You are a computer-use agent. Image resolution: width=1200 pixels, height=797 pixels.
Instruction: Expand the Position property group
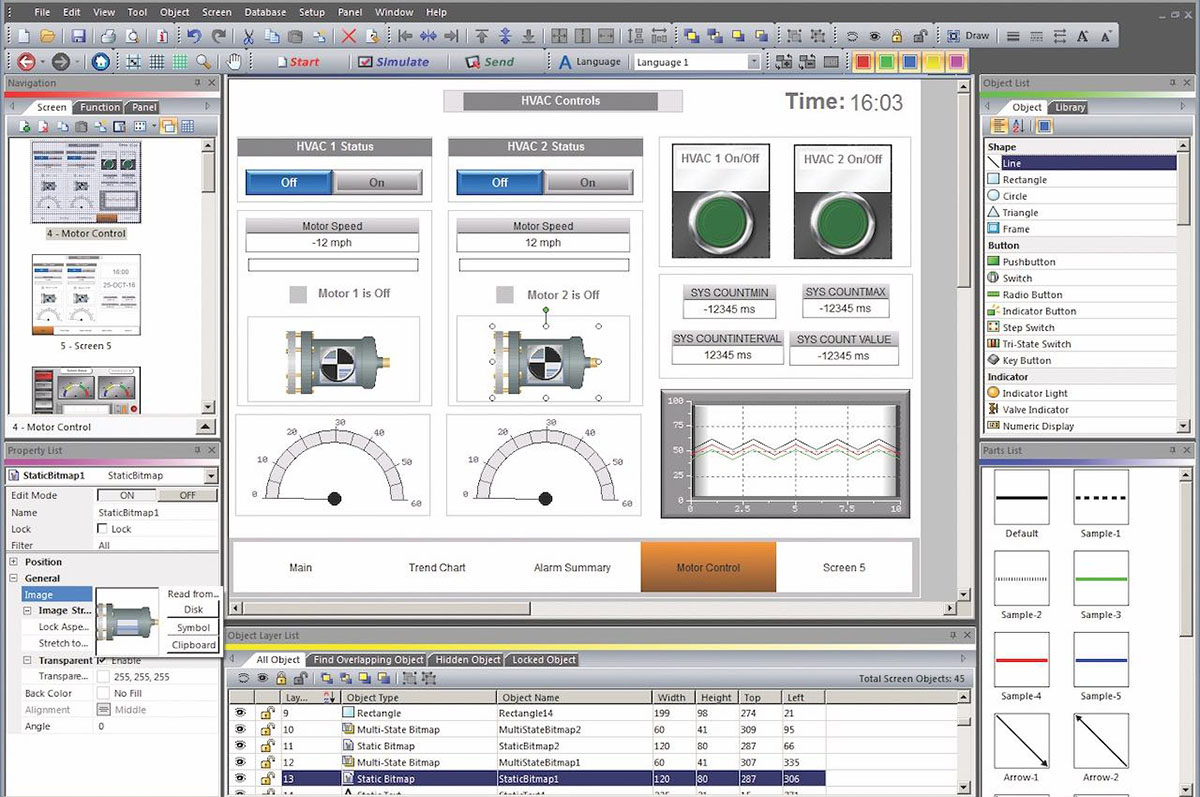point(14,562)
